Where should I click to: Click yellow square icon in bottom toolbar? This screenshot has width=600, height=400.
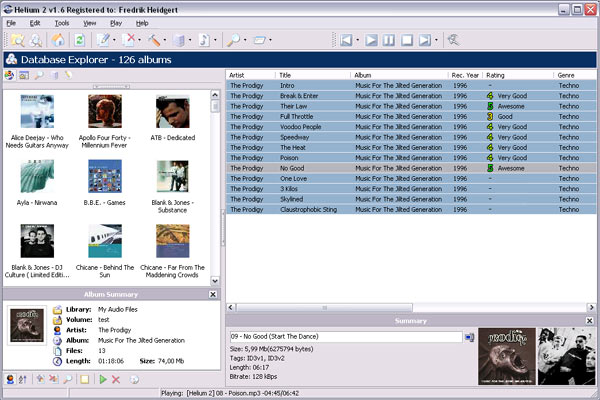tap(84, 379)
